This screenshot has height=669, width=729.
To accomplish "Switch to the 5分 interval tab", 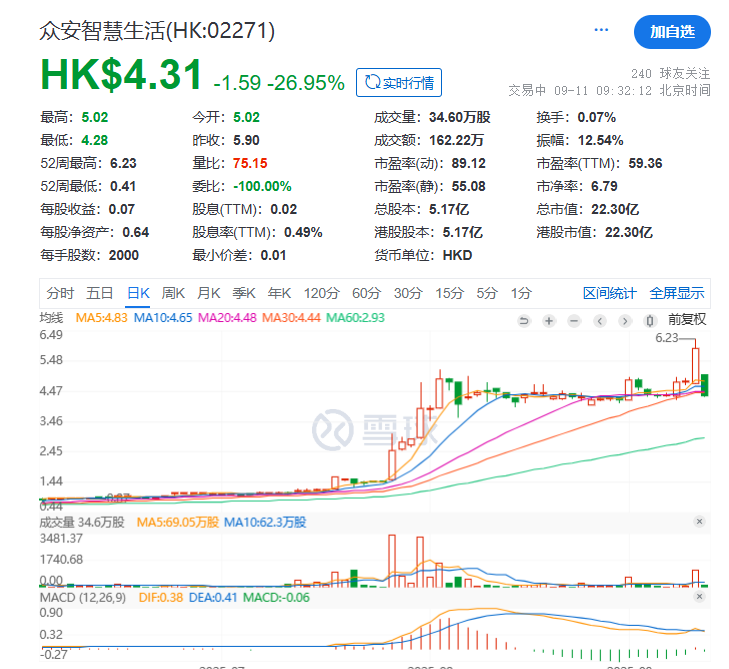I will click(x=487, y=293).
